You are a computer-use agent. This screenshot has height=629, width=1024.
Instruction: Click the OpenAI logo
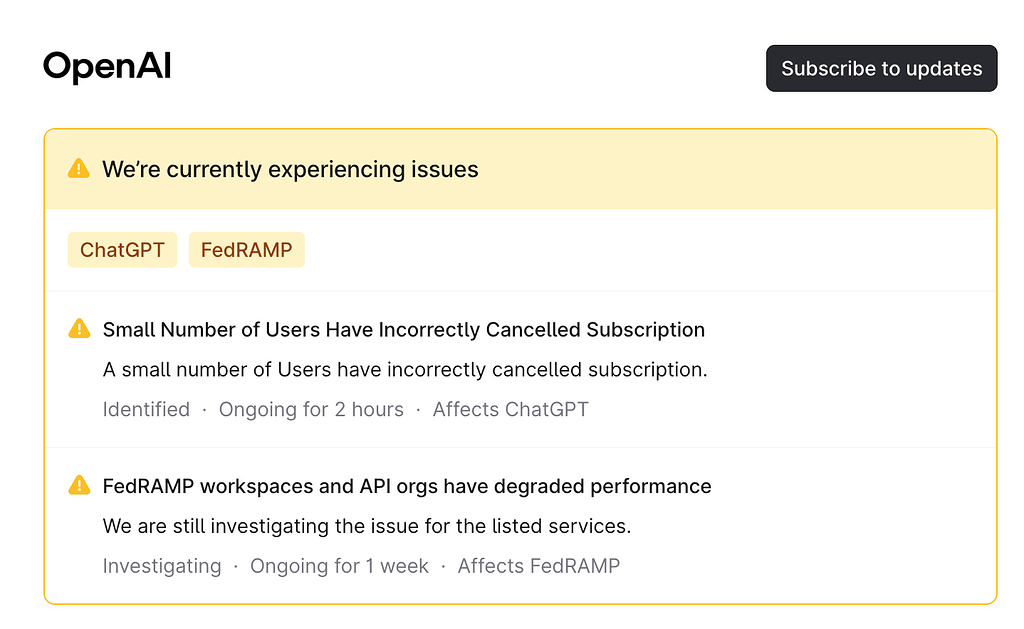[107, 67]
